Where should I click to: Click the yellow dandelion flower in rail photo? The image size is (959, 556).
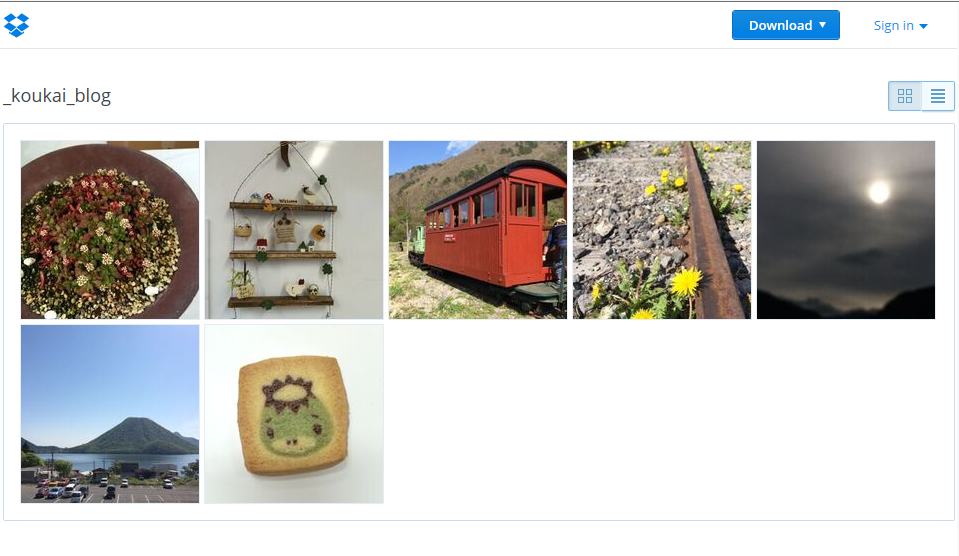pos(686,283)
